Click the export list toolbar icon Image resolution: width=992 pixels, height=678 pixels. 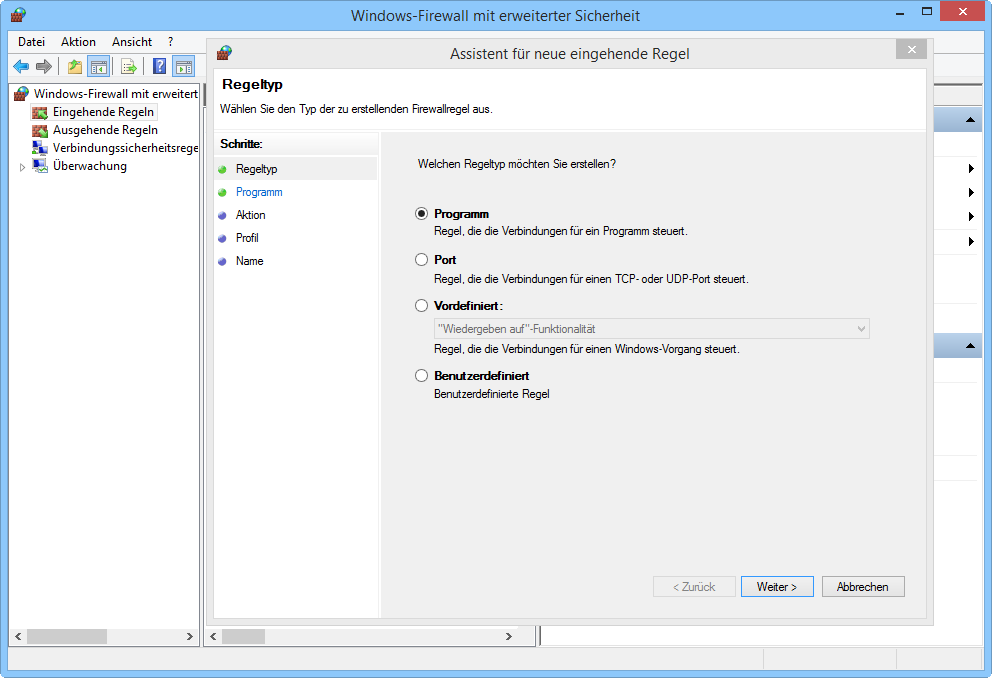tap(129, 66)
